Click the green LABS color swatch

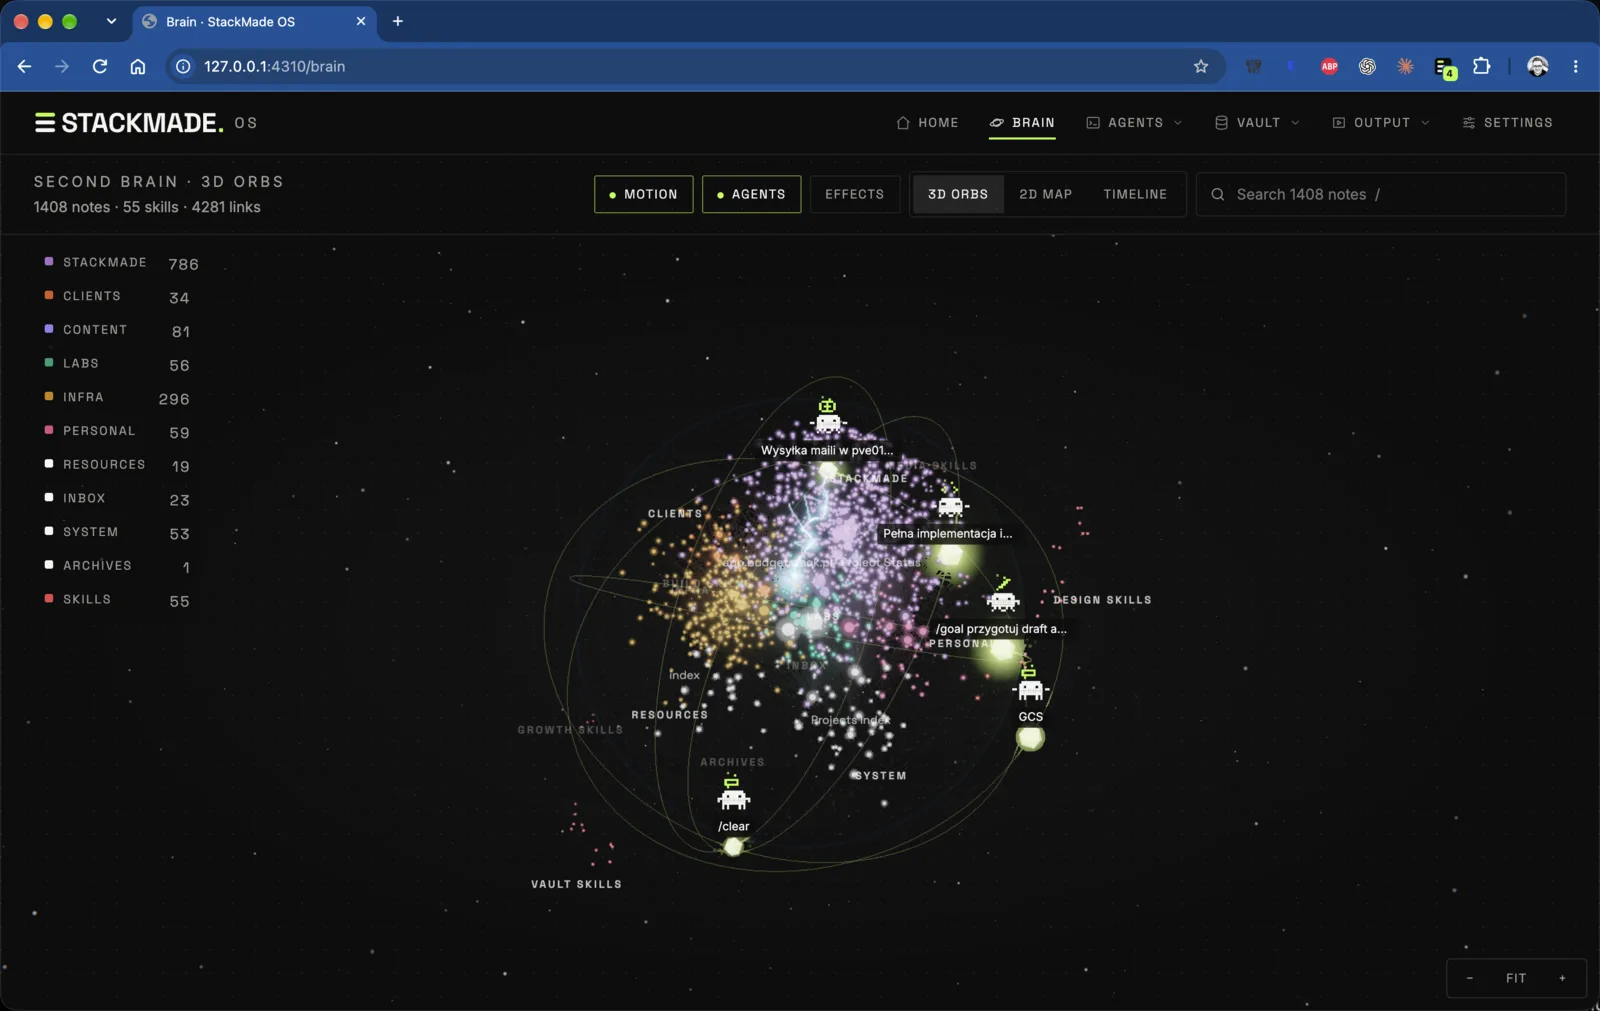[49, 362]
